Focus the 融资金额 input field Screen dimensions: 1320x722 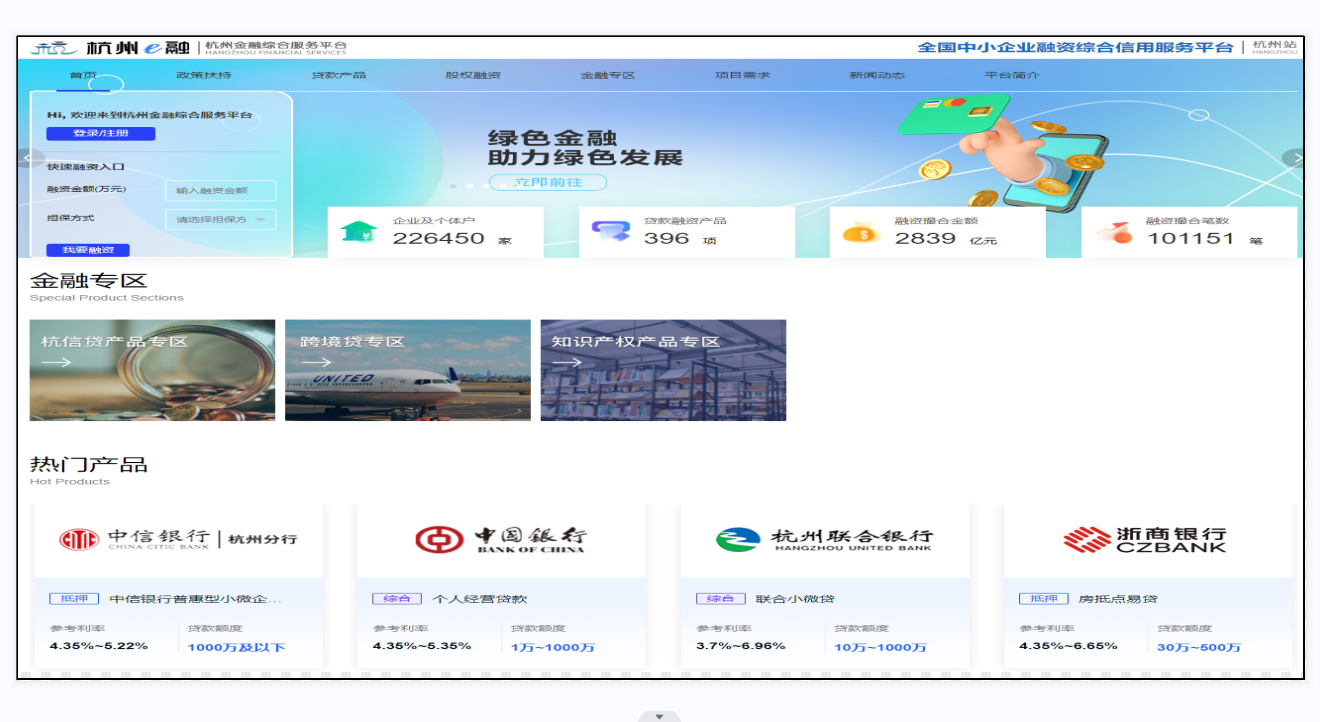[x=220, y=190]
